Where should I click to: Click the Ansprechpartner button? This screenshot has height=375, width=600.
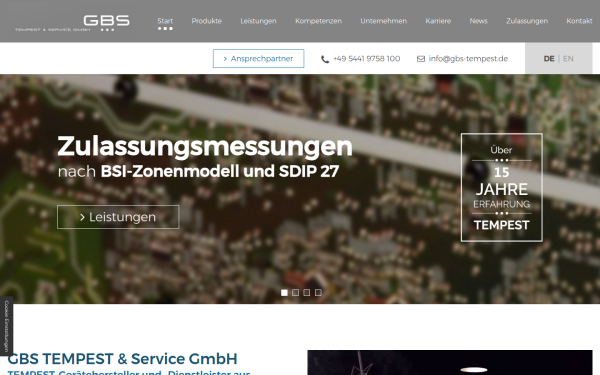click(x=259, y=59)
